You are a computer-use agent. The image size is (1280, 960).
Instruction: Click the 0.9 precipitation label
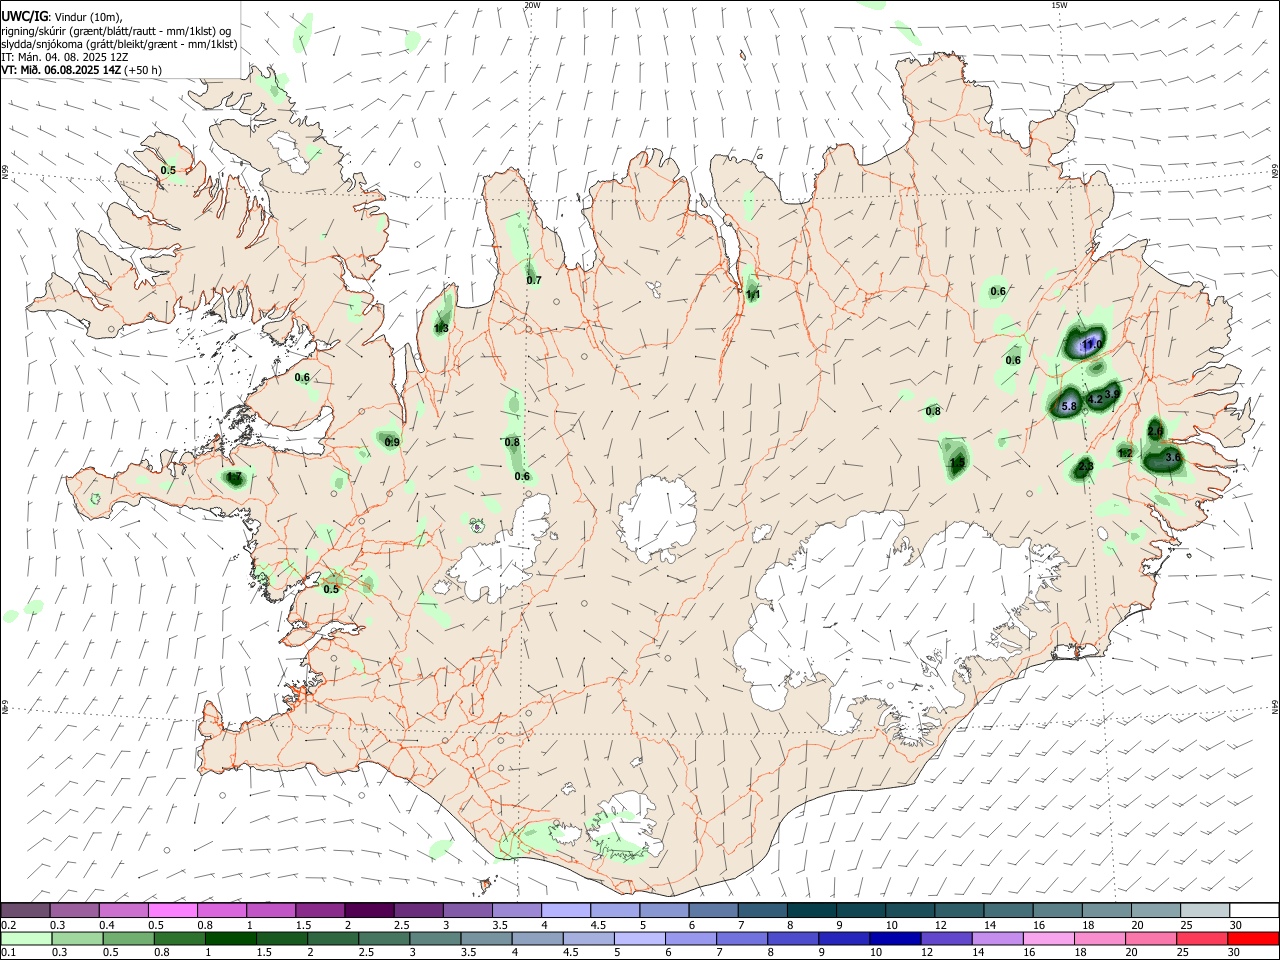tap(392, 442)
